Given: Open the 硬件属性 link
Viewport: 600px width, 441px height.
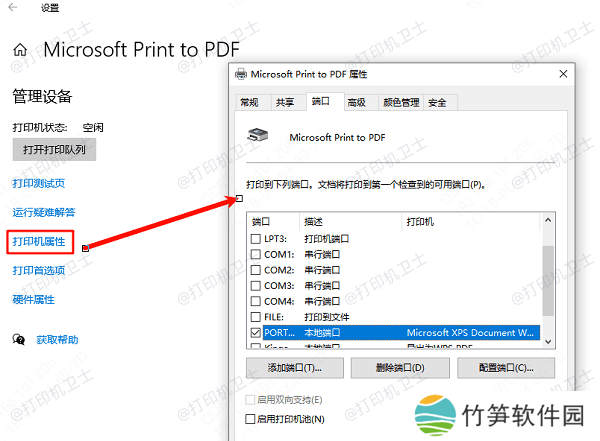Looking at the screenshot, I should 34,300.
